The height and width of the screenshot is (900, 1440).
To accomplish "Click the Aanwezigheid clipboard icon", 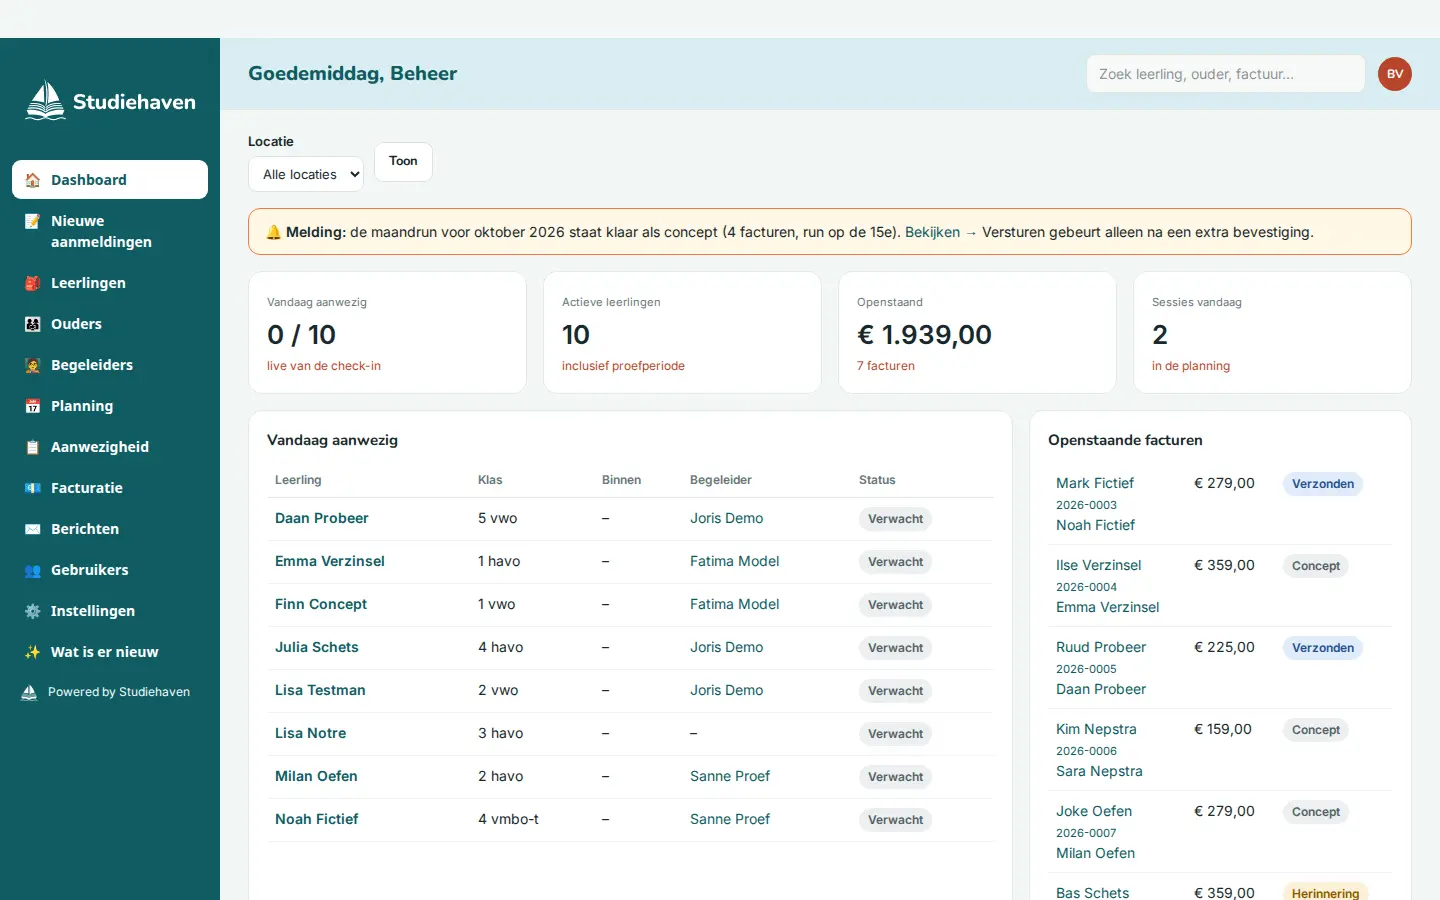I will (33, 447).
